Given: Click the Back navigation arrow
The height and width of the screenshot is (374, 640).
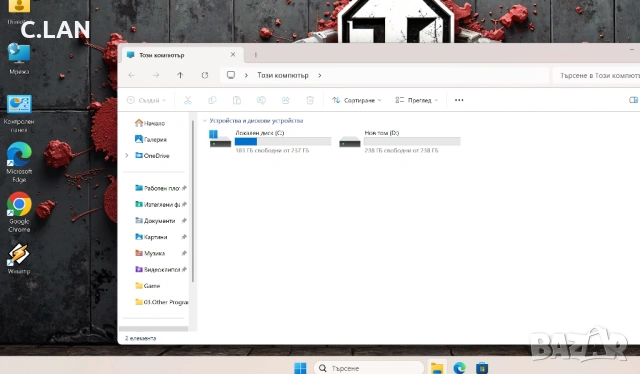Looking at the screenshot, I should (131, 75).
